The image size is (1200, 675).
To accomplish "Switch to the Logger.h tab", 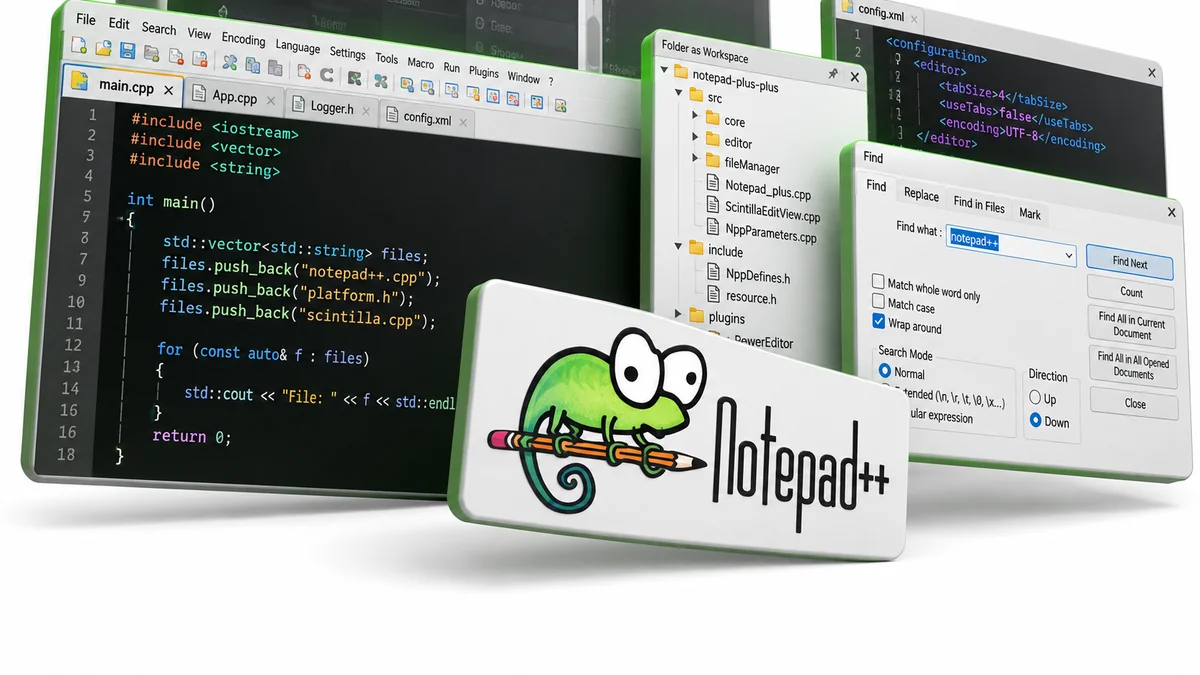I will (x=331, y=107).
